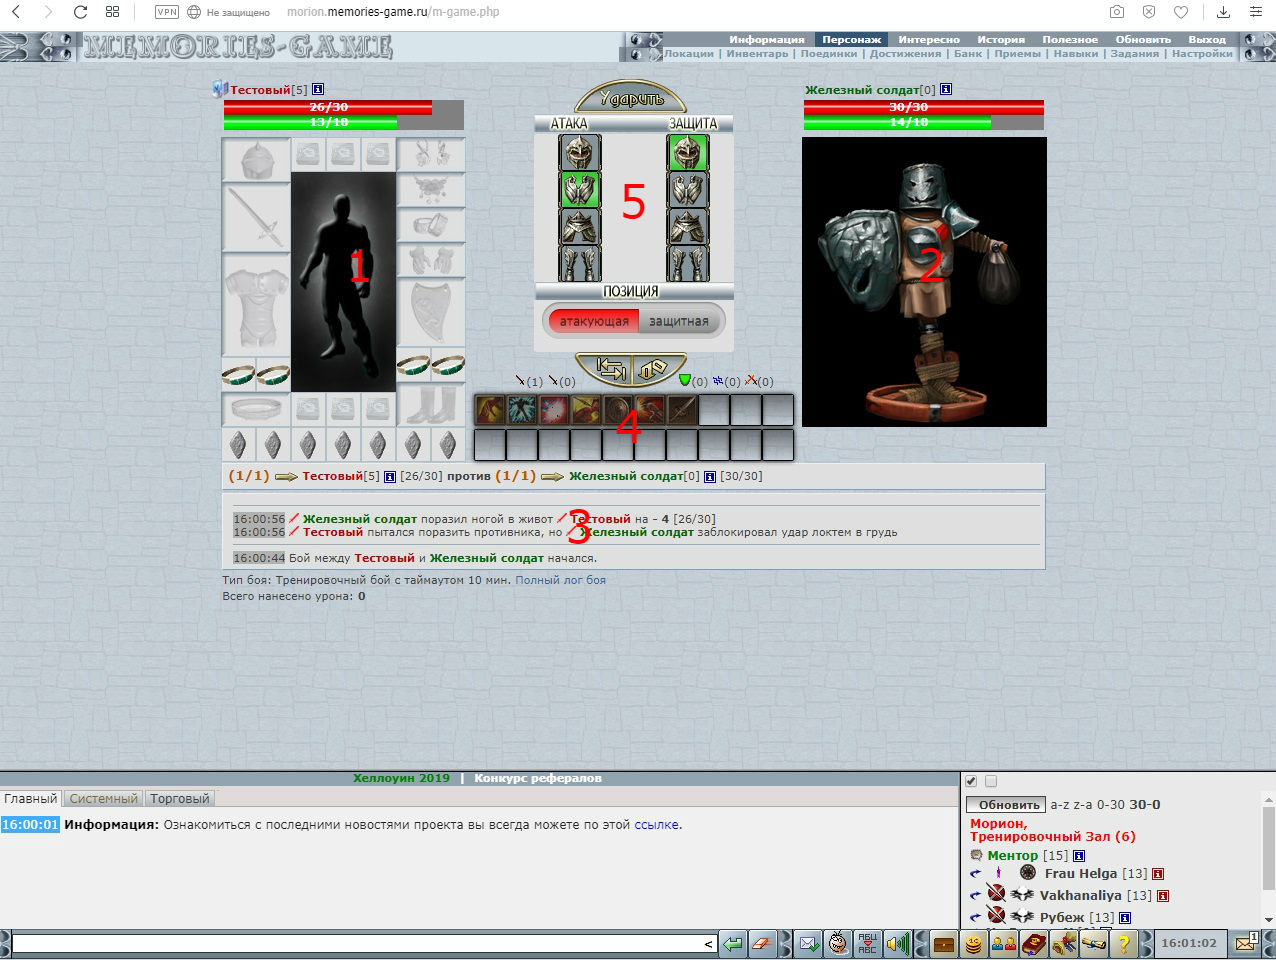Open the smiley emoticons icon
1276x960 pixels.
click(x=838, y=943)
